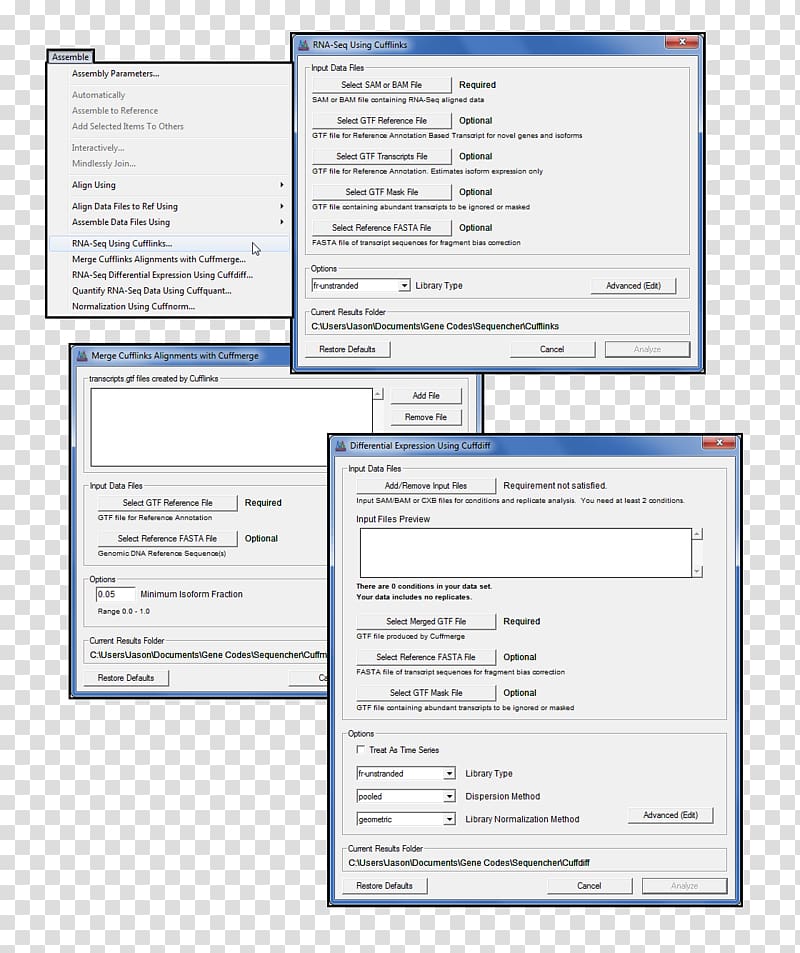The image size is (800, 953).
Task: Click Select Merged GTF File button
Action: tap(426, 622)
